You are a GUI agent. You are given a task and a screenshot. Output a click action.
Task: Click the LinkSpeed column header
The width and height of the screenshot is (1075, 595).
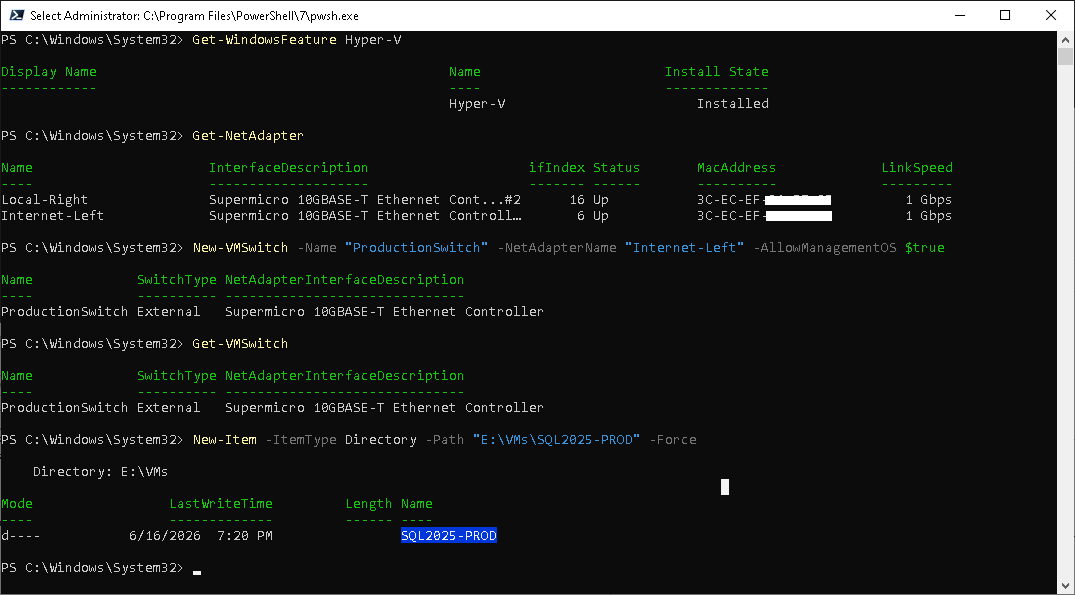917,167
